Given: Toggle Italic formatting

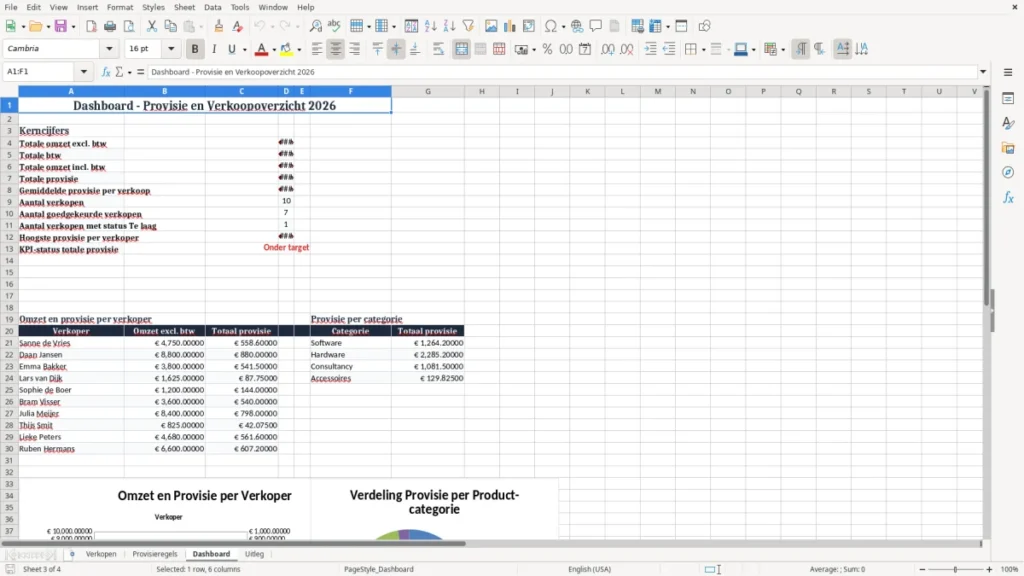Looking at the screenshot, I should pyautogui.click(x=214, y=49).
